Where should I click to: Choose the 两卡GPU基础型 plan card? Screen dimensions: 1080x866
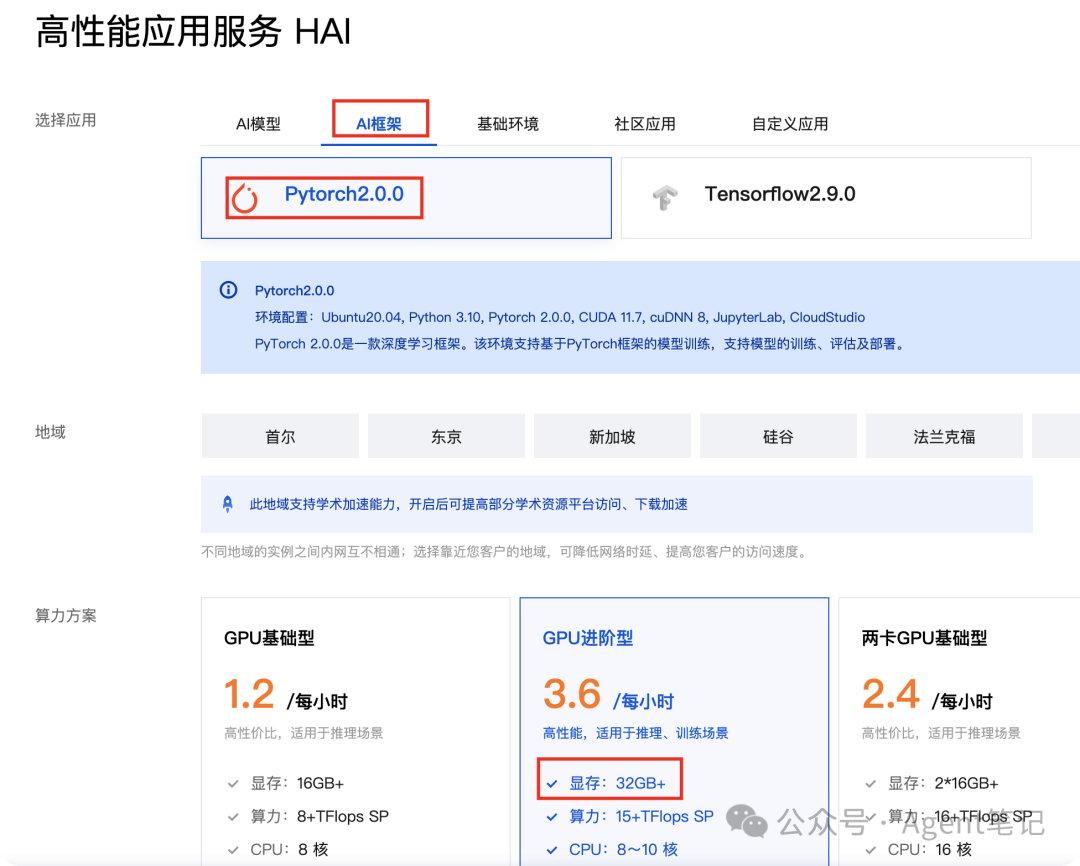[x=959, y=732]
